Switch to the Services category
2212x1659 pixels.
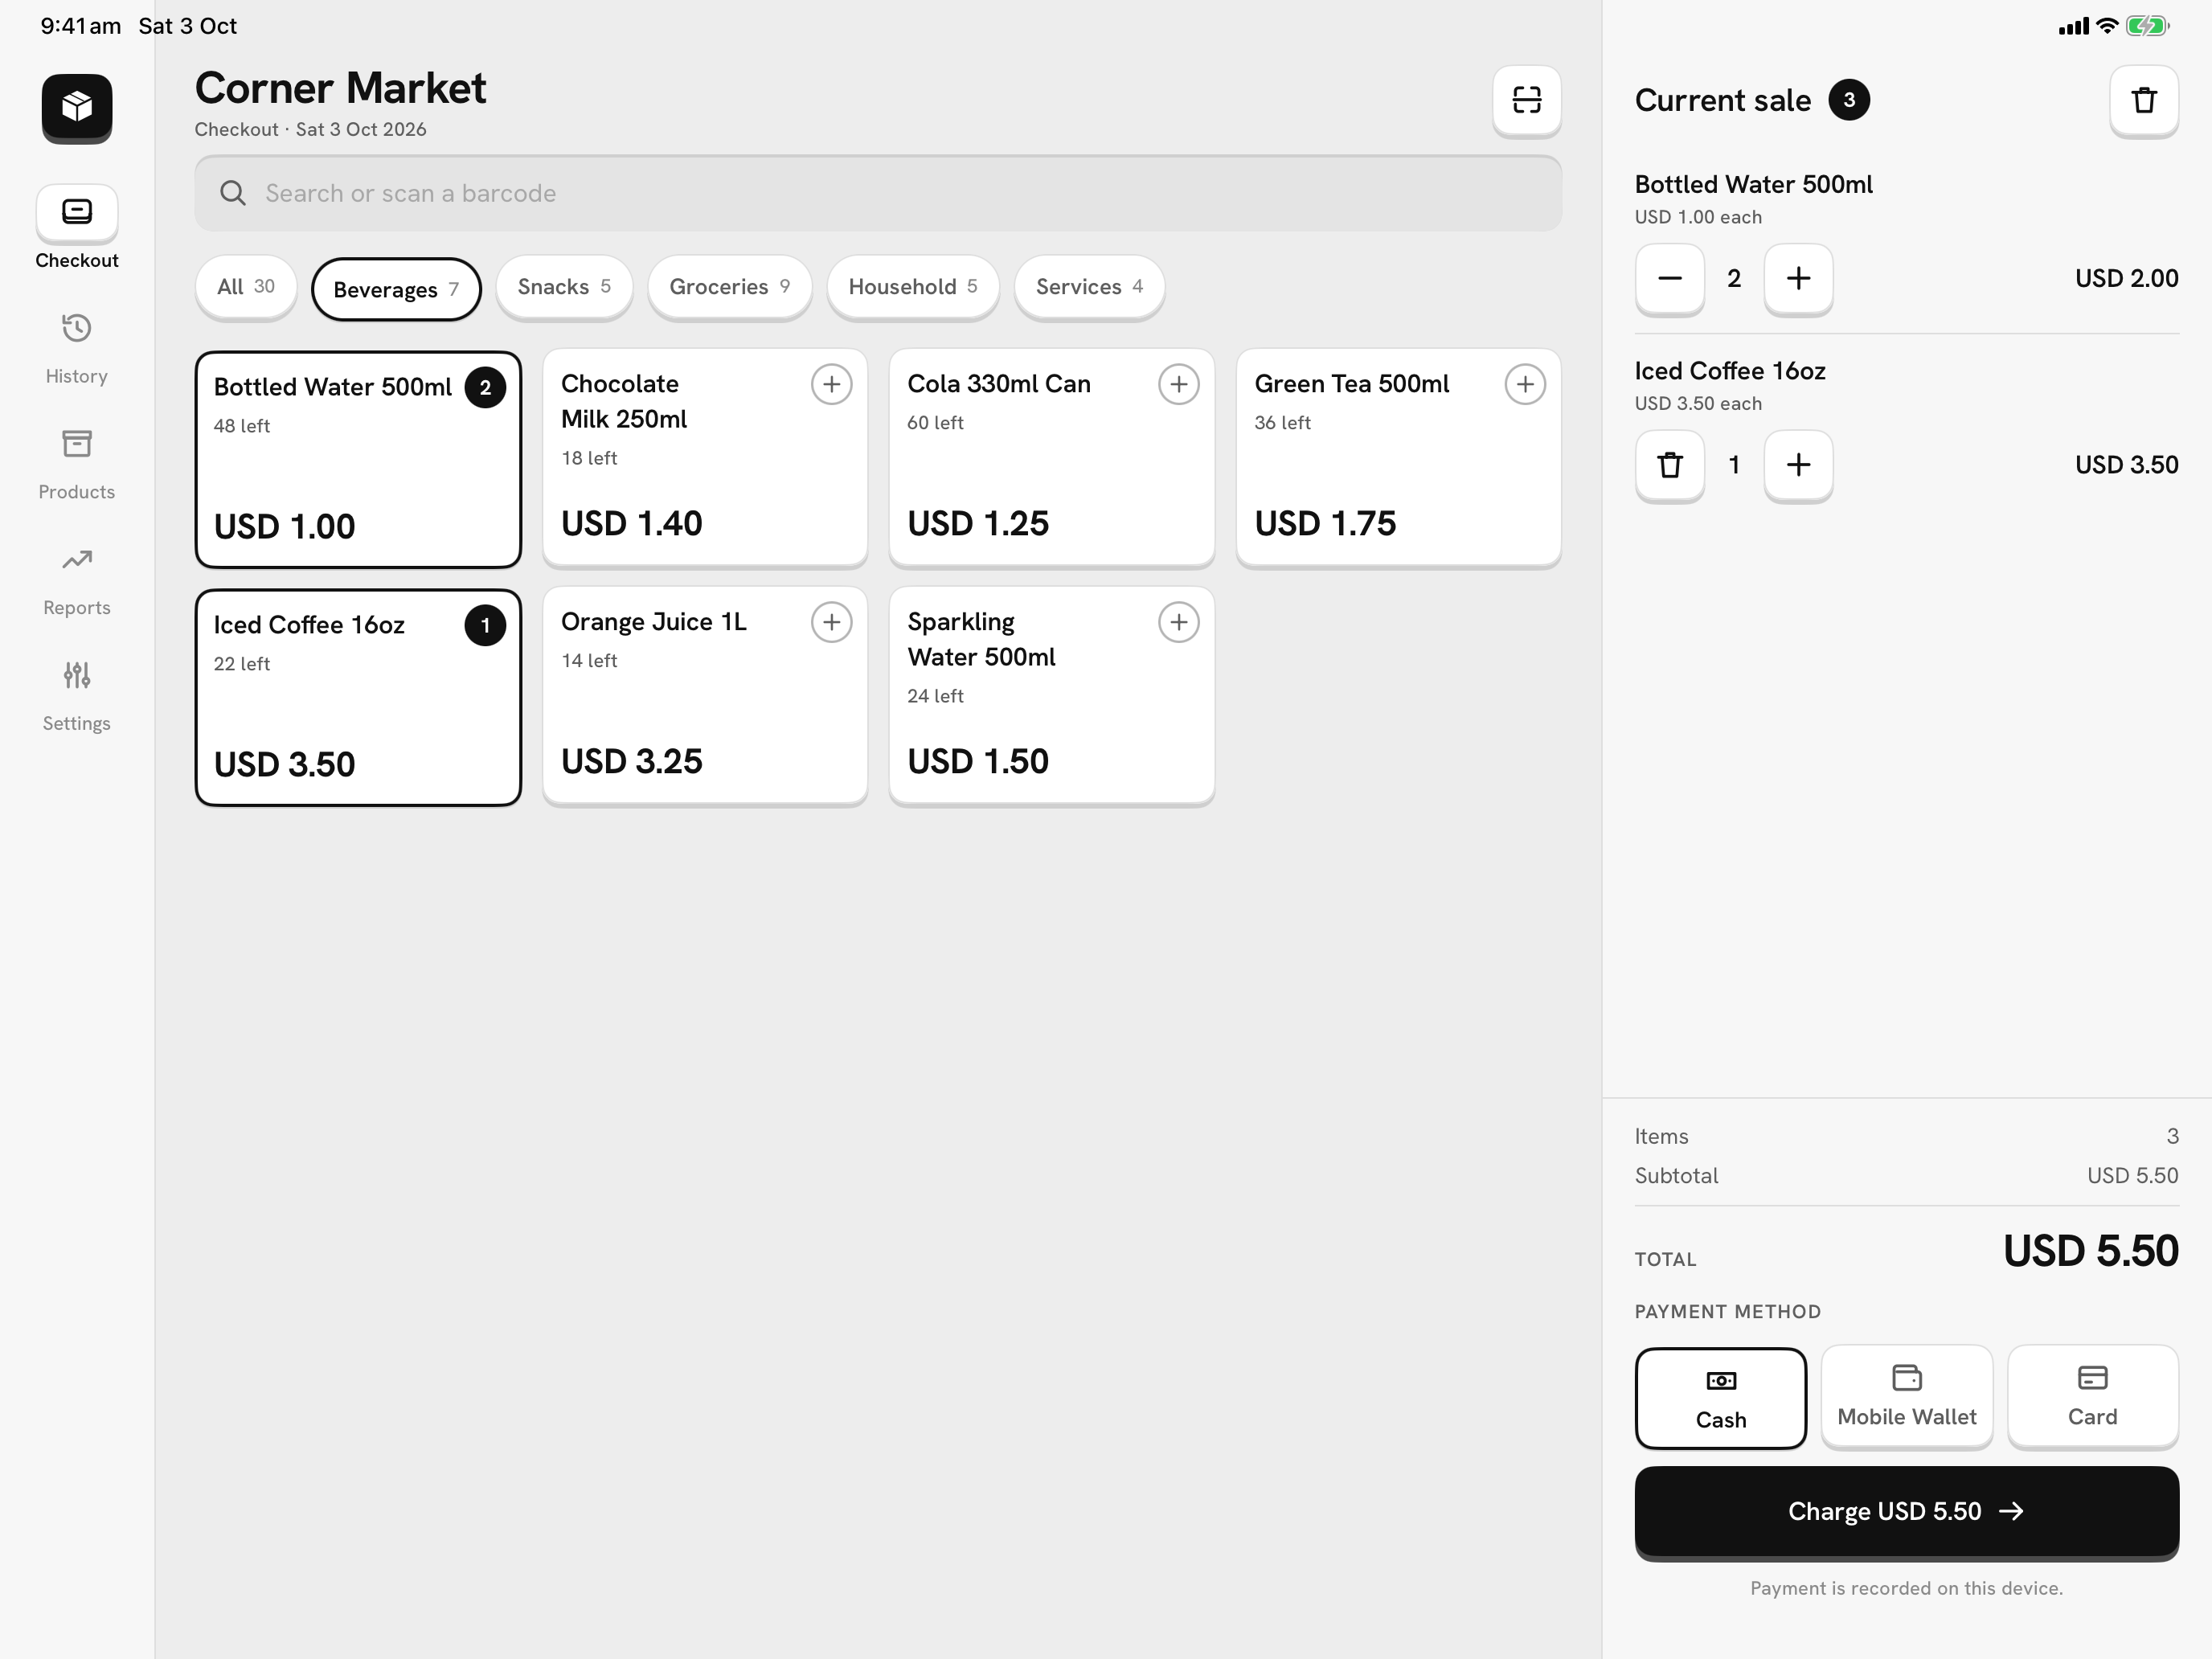[x=1089, y=287]
